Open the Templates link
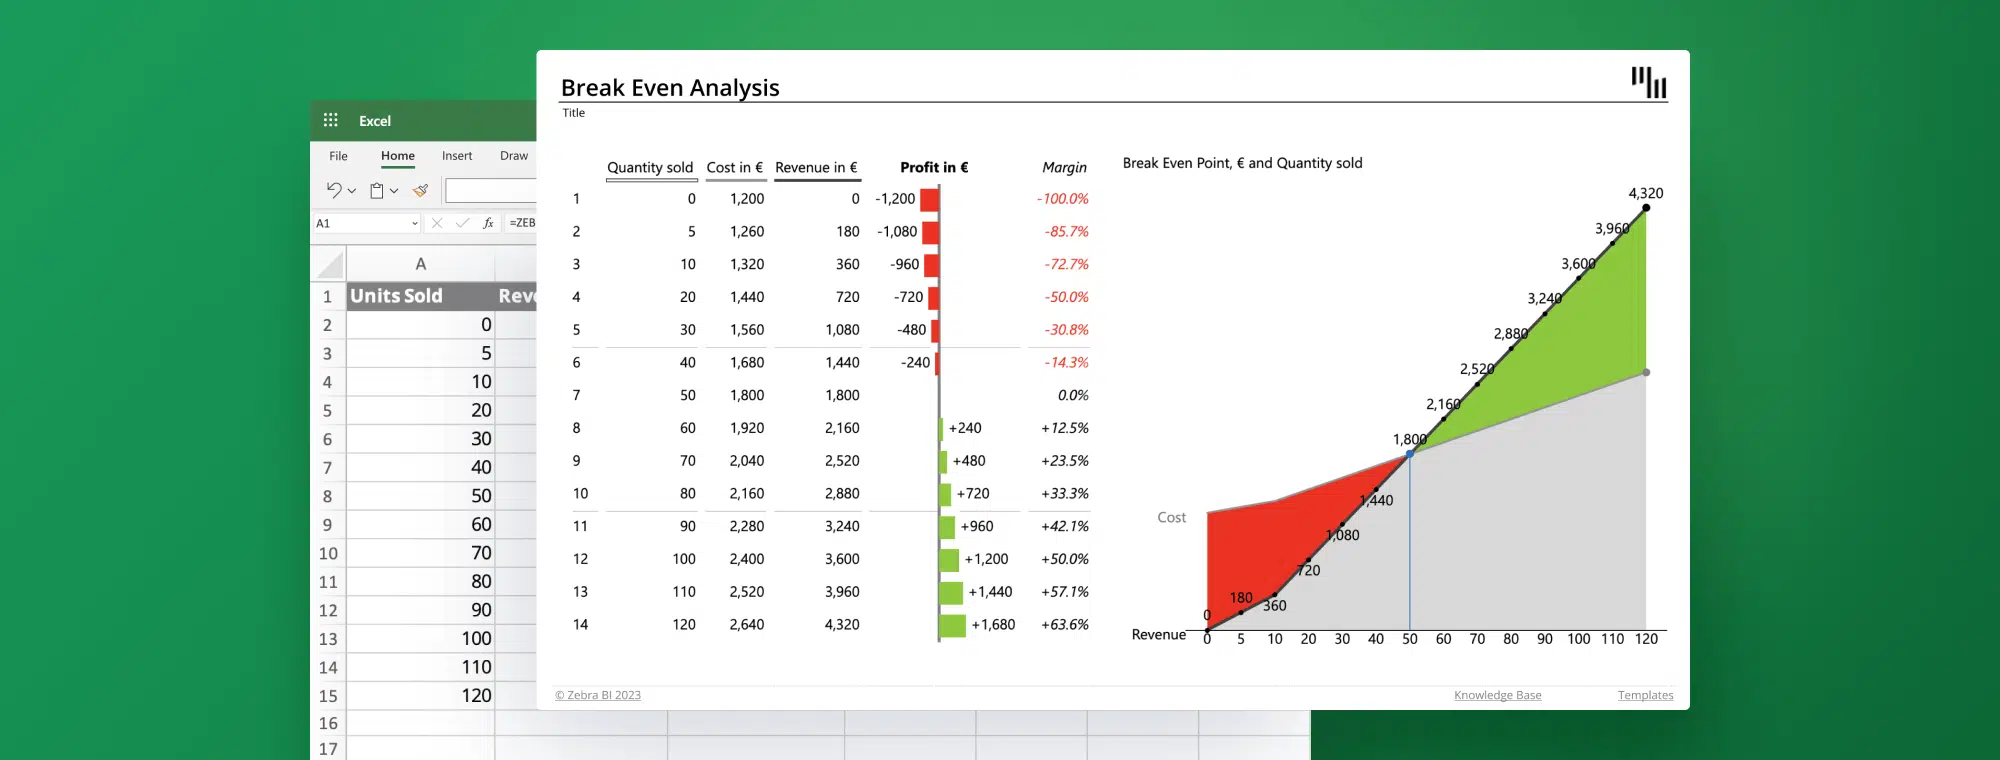The image size is (2000, 760). pyautogui.click(x=1645, y=695)
